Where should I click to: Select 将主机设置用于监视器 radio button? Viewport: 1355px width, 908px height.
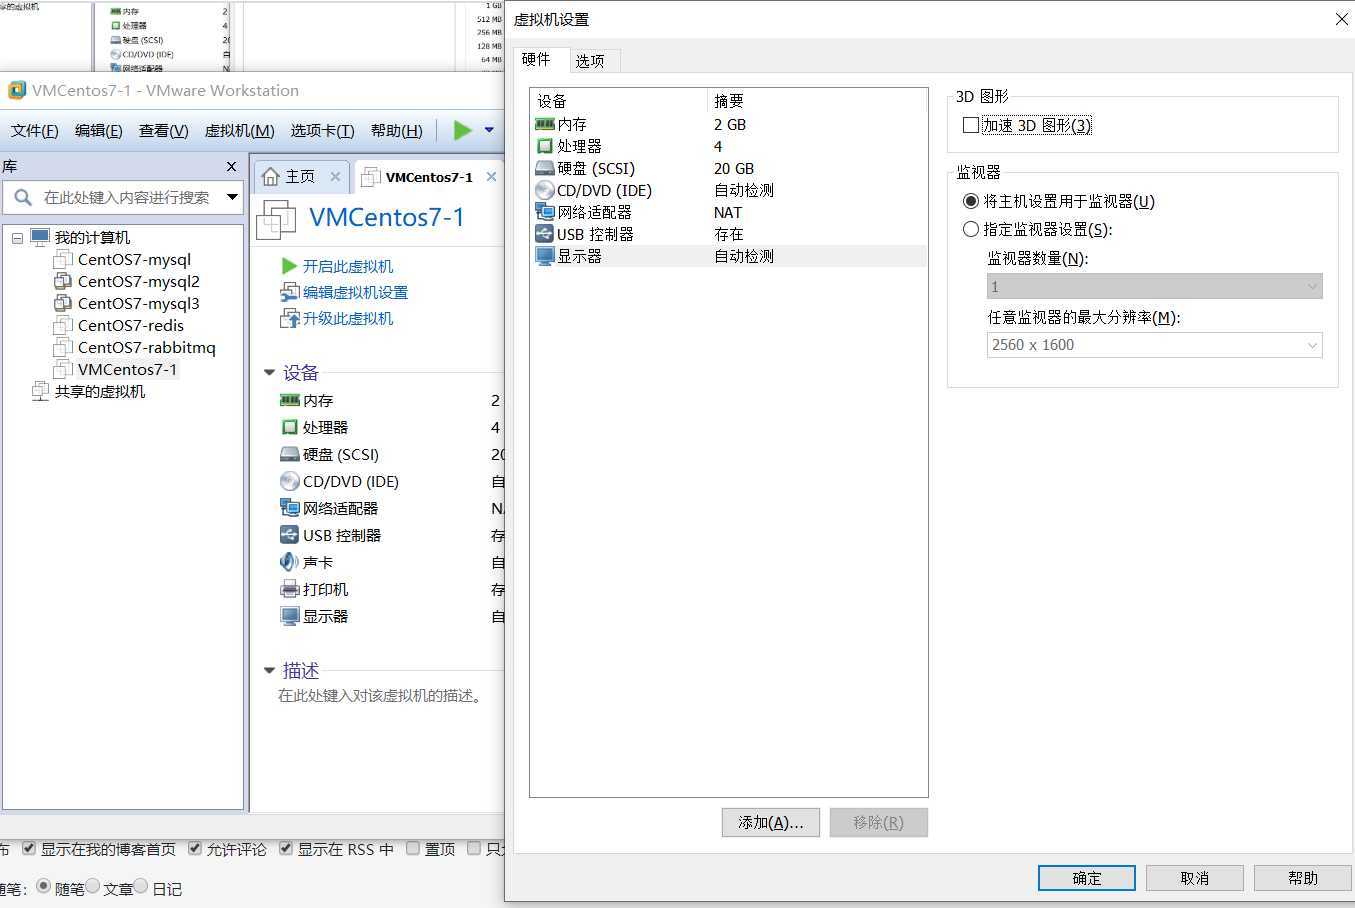pos(970,201)
